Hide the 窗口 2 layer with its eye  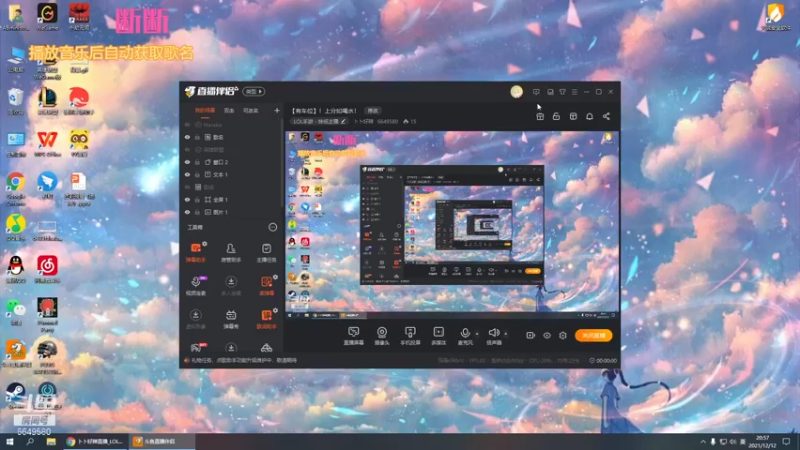pos(187,162)
